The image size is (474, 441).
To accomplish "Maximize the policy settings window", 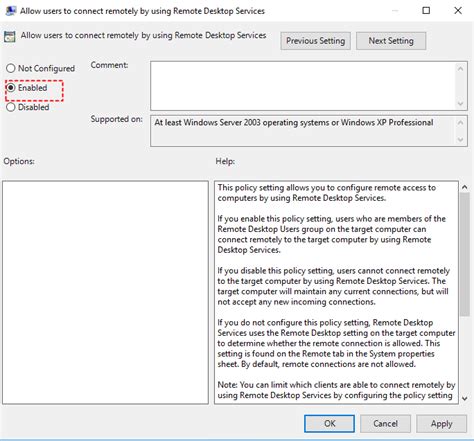I will [426, 11].
